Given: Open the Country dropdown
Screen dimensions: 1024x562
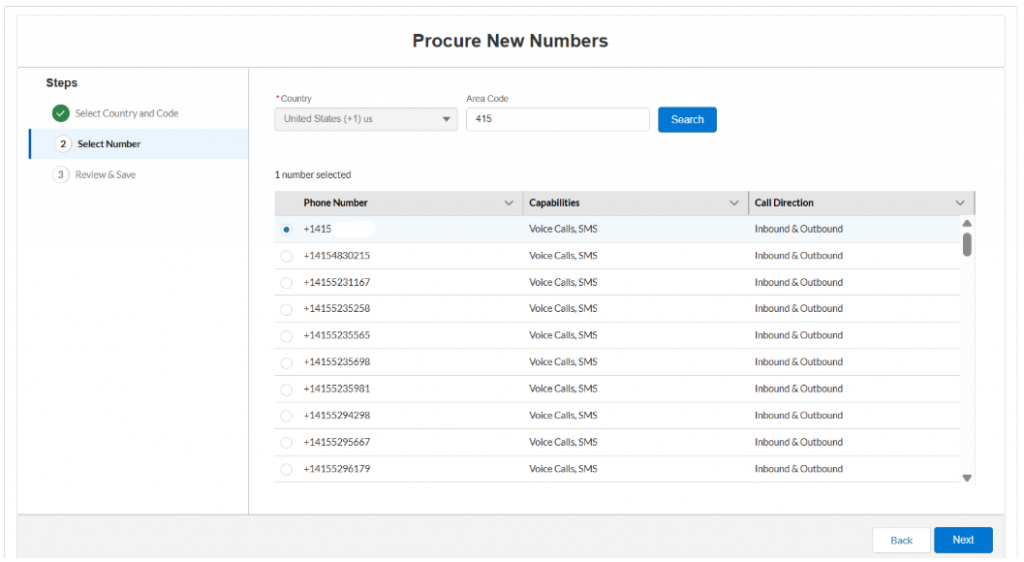Looking at the screenshot, I should (366, 119).
